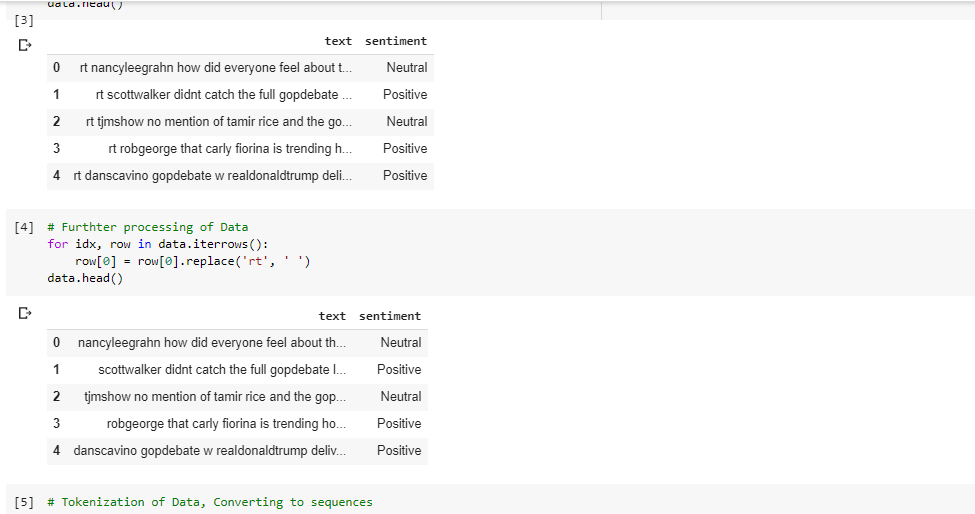Image resolution: width=975 pixels, height=514 pixels.
Task: Click Neutral sentiment in second table row 2
Action: click(400, 397)
